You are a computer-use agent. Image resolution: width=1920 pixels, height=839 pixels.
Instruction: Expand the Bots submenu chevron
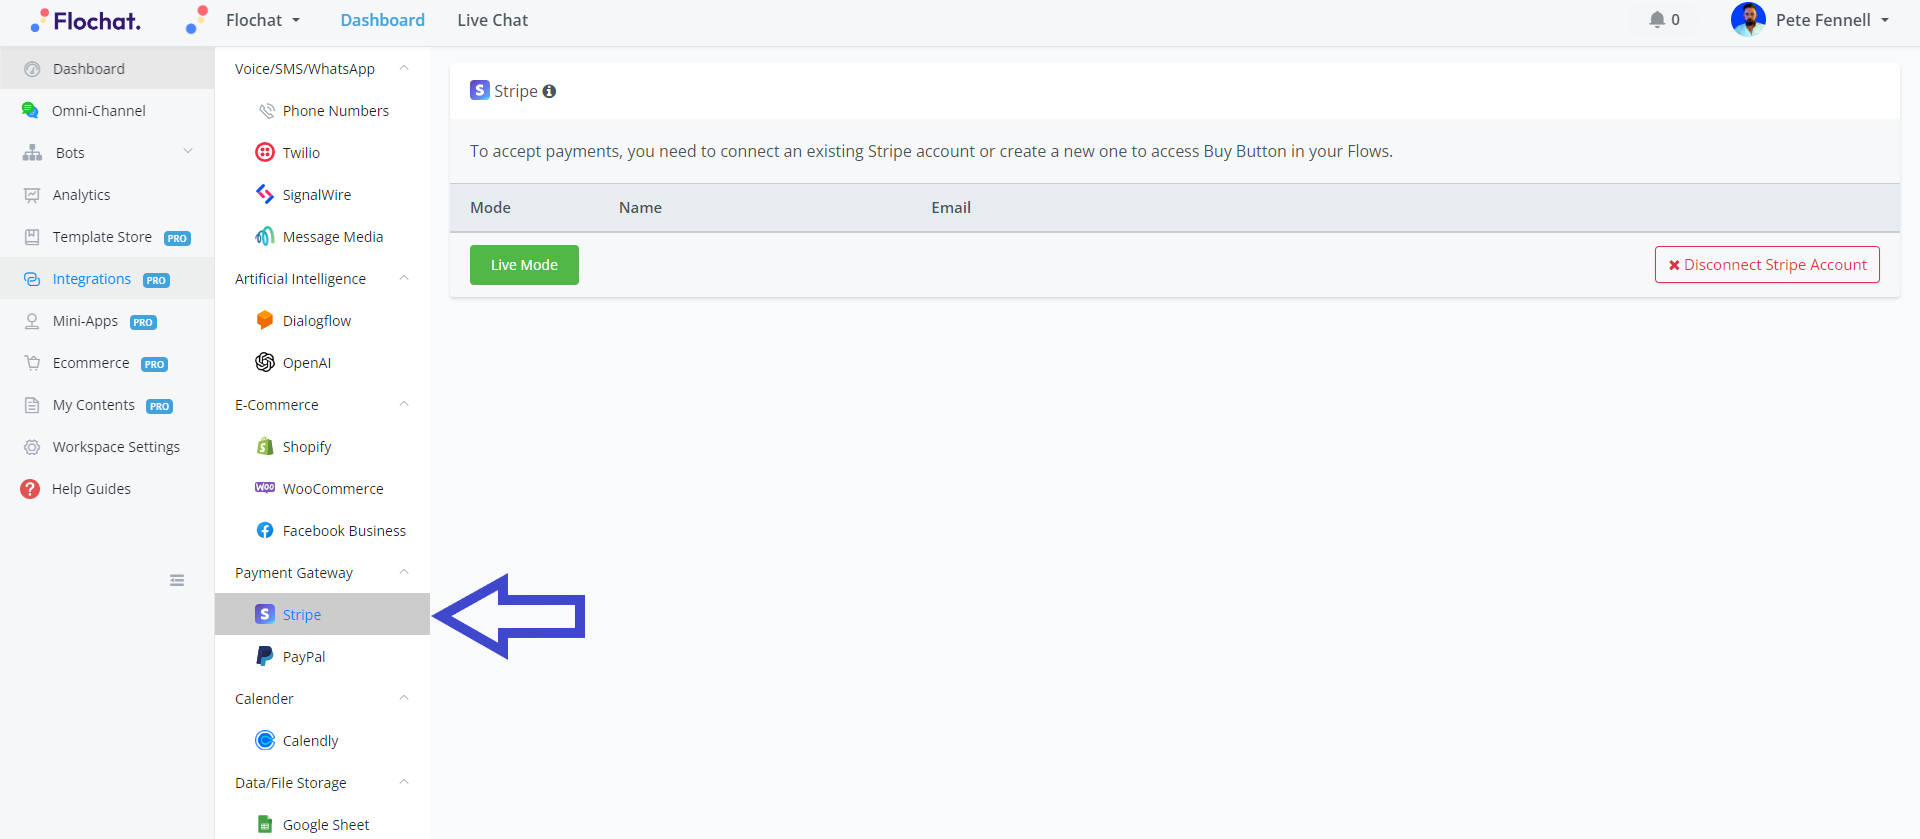(187, 152)
